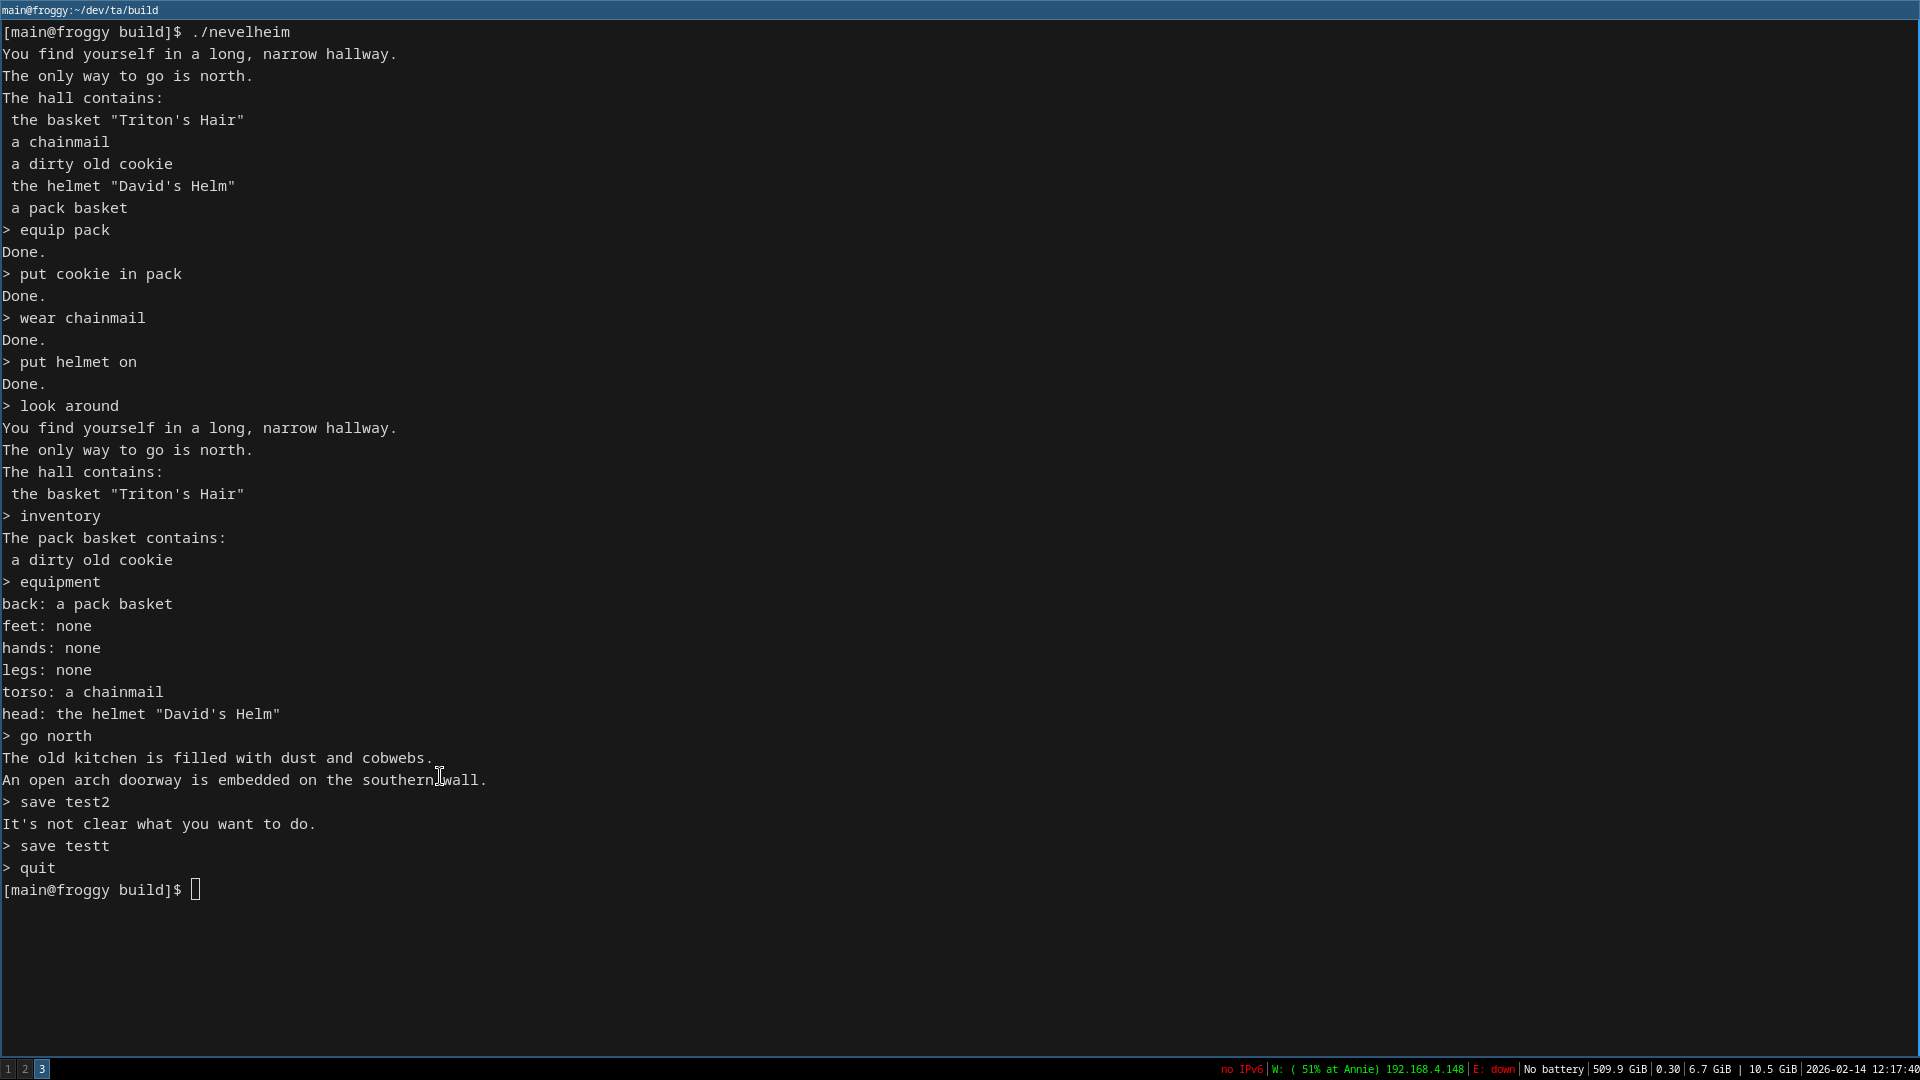This screenshot has height=1080, width=1920.
Task: Click the 'look around' command line
Action: (x=68, y=406)
